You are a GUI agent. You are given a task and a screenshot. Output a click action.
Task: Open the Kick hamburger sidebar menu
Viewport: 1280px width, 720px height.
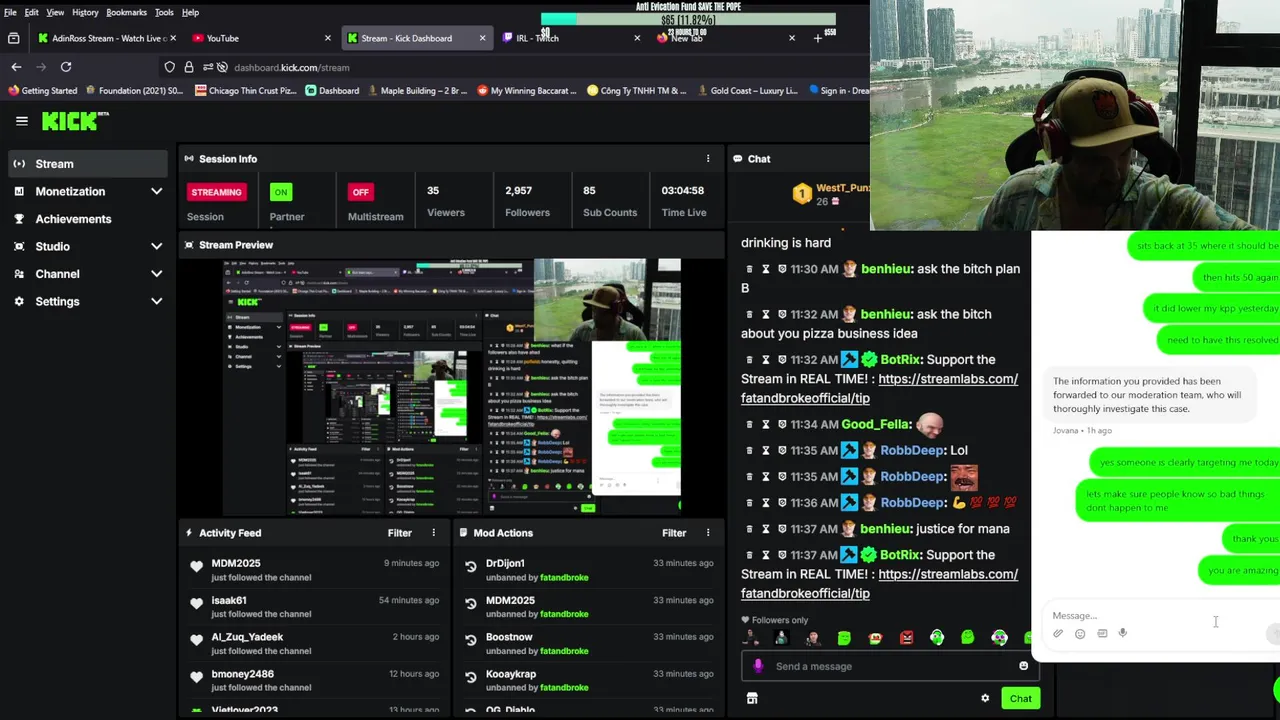click(x=21, y=121)
